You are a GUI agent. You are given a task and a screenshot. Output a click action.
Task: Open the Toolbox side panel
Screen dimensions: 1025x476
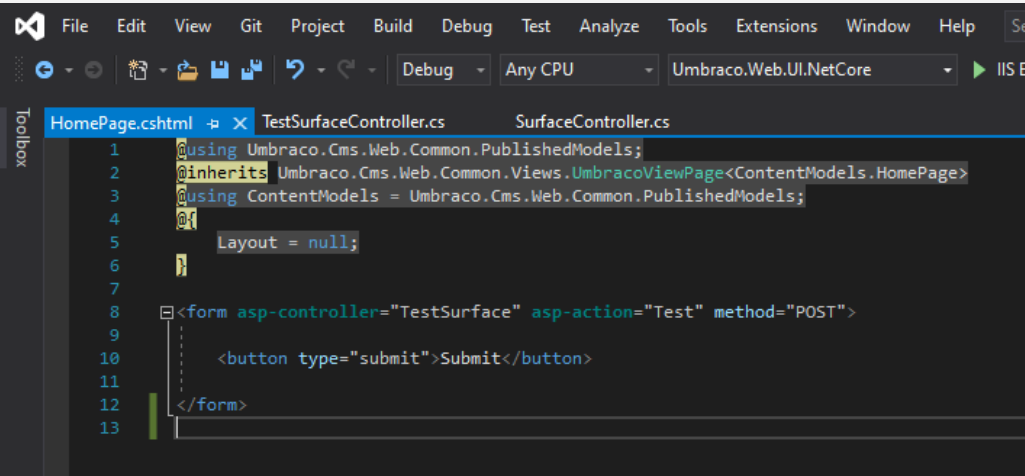[x=22, y=138]
